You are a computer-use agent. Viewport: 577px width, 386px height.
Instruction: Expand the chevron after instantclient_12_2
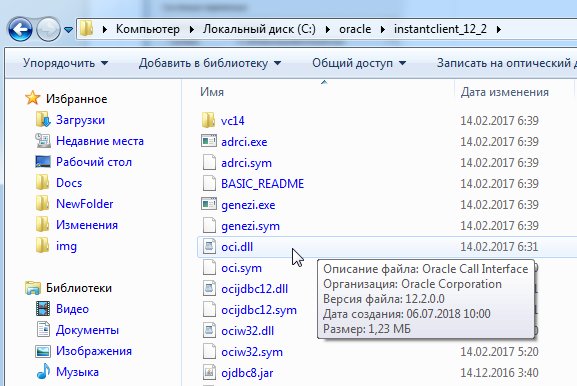pyautogui.click(x=499, y=29)
